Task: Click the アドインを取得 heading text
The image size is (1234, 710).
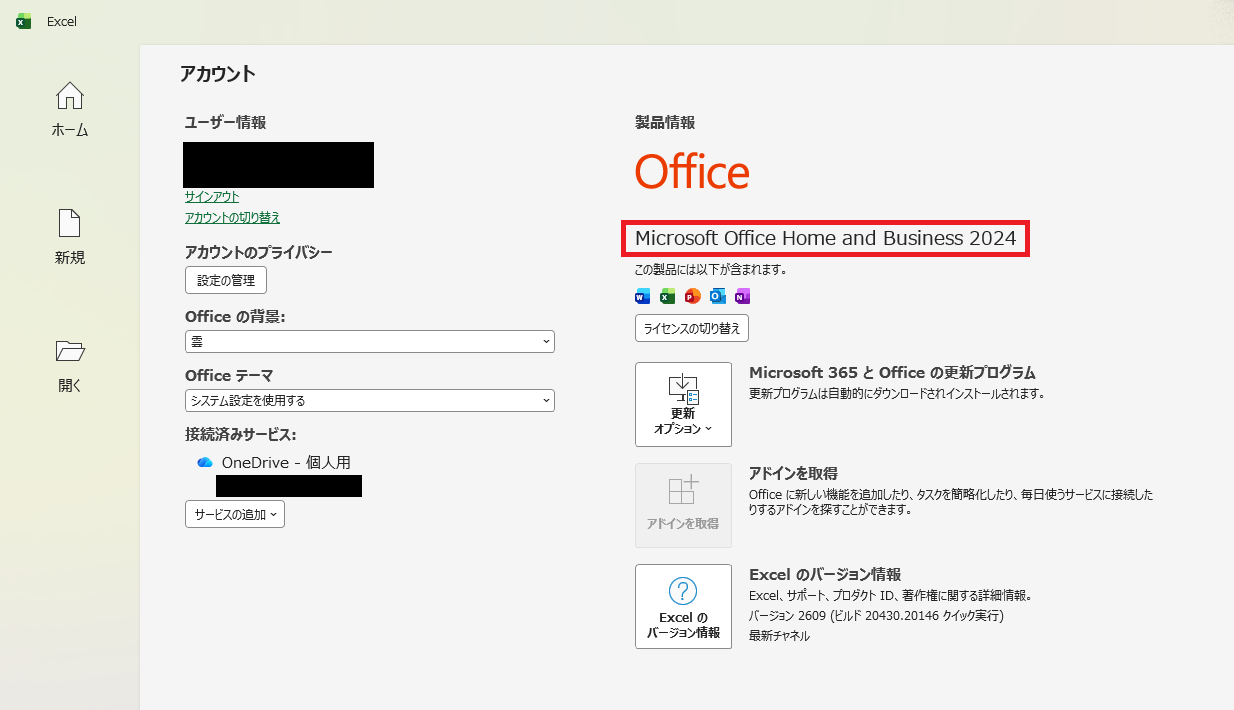Action: coord(793,473)
